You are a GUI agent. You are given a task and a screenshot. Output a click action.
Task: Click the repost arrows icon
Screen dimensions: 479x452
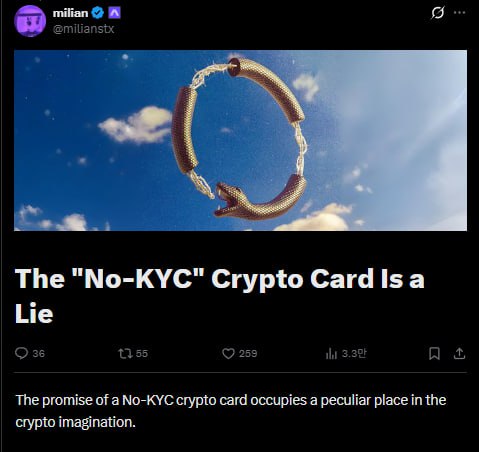click(125, 353)
